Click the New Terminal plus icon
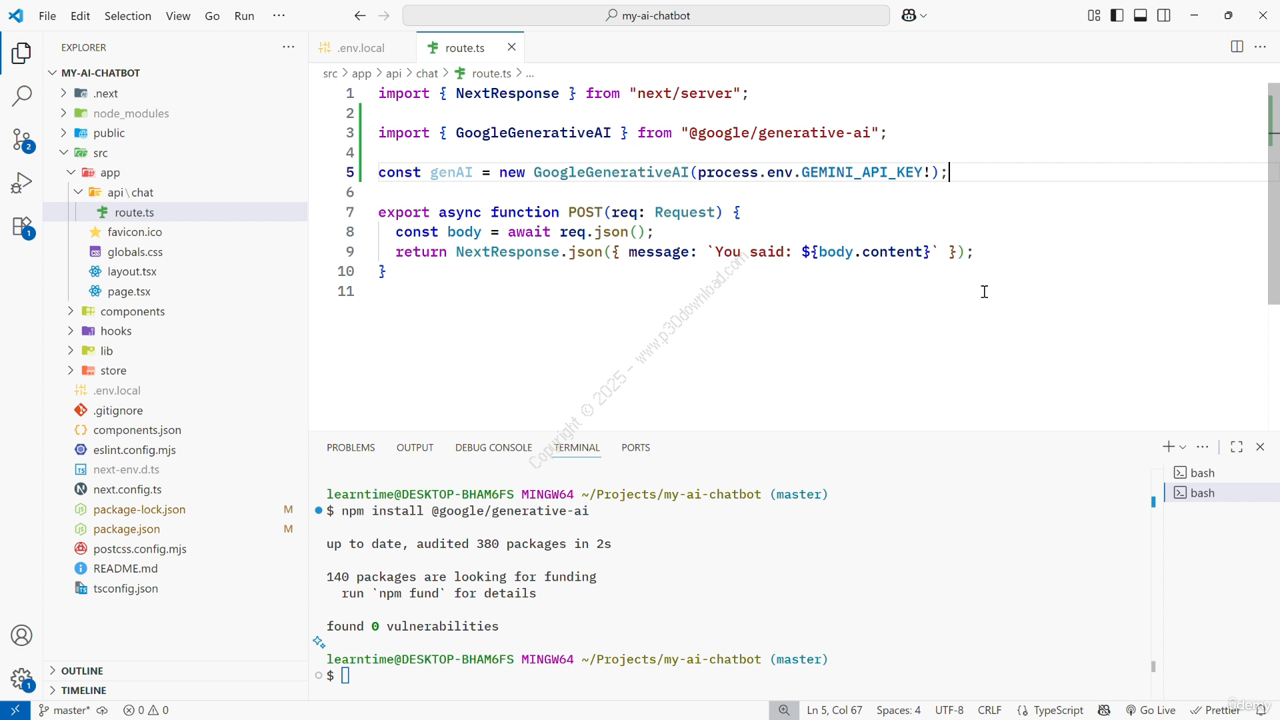The image size is (1280, 720). pos(1168,447)
